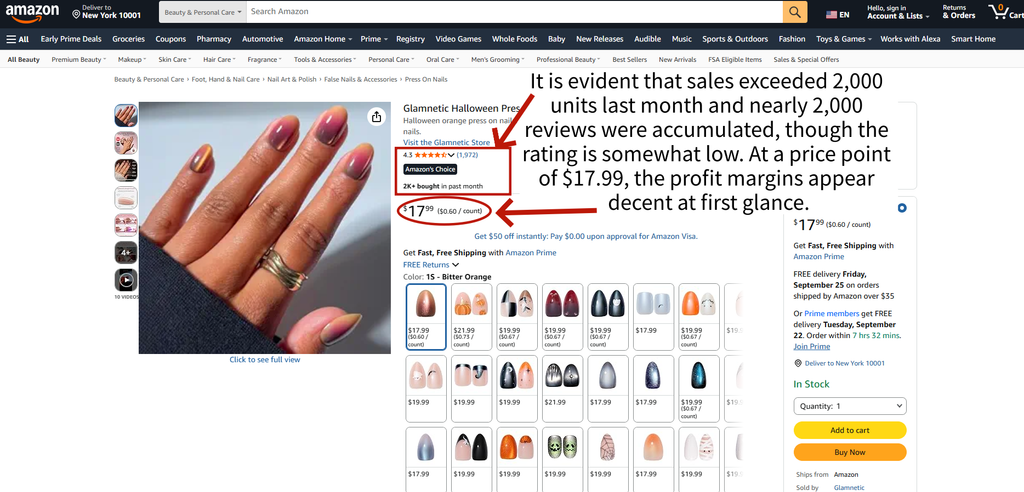Screen dimensions: 1024x492
Task: Click the Press On Nails breadcrumb
Action: coord(426,79)
